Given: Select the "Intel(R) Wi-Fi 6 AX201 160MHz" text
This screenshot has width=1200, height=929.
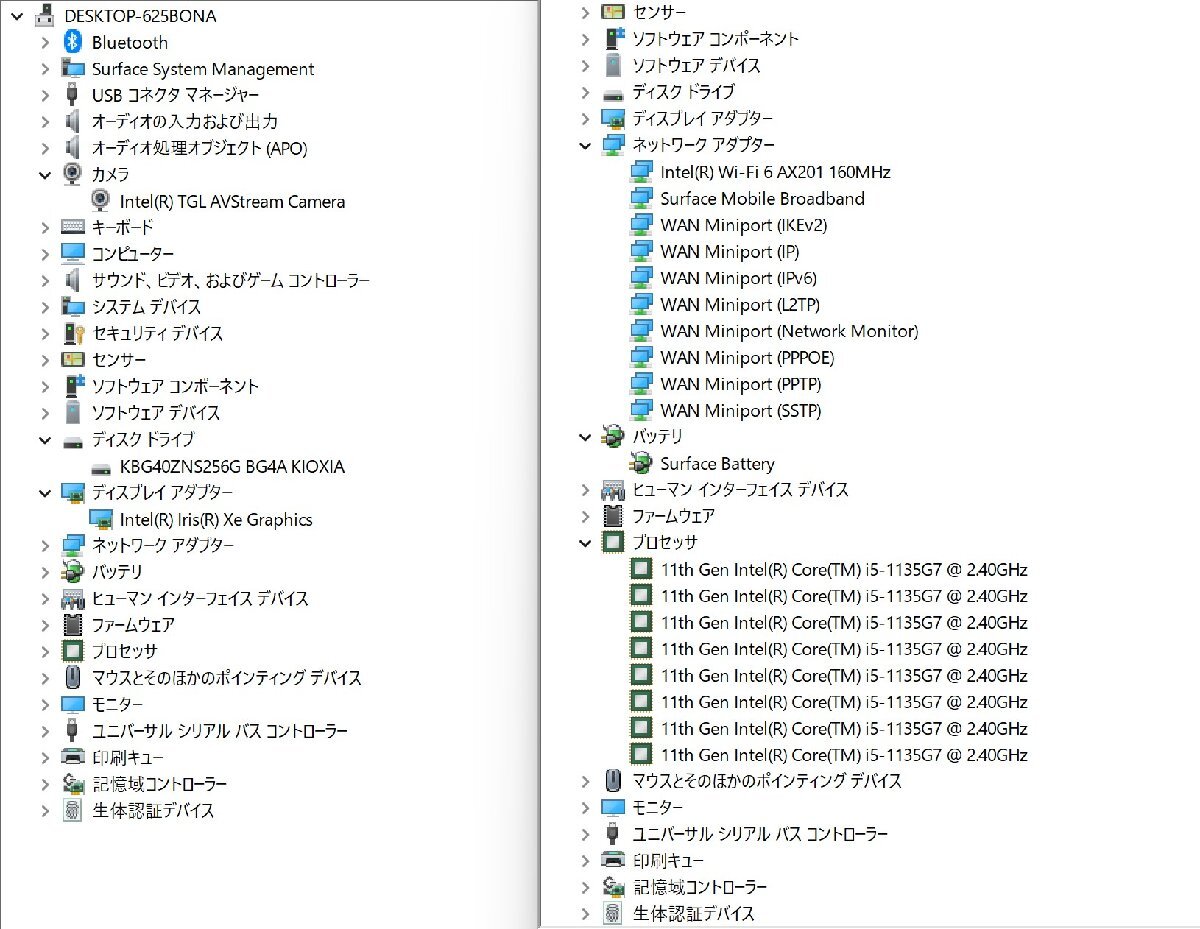Looking at the screenshot, I should coord(775,172).
